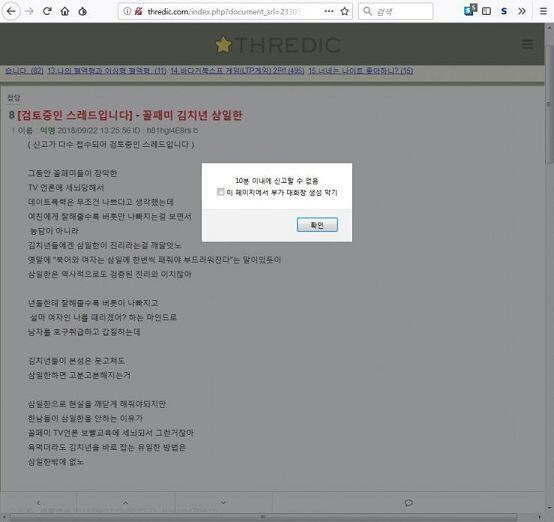Open the thread link ending with (82)

point(24,71)
